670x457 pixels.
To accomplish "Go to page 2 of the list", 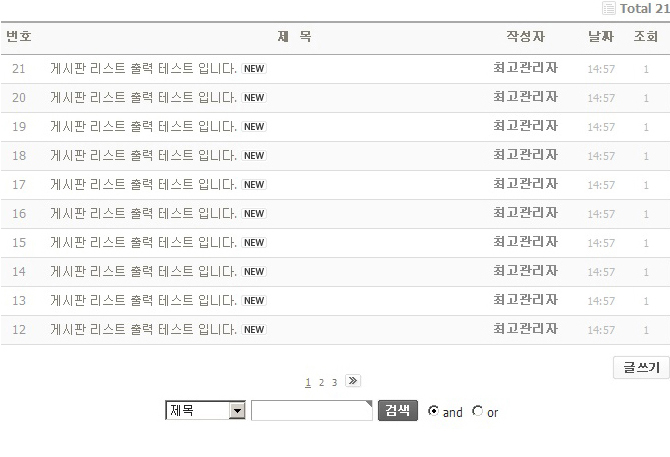I will [x=321, y=382].
